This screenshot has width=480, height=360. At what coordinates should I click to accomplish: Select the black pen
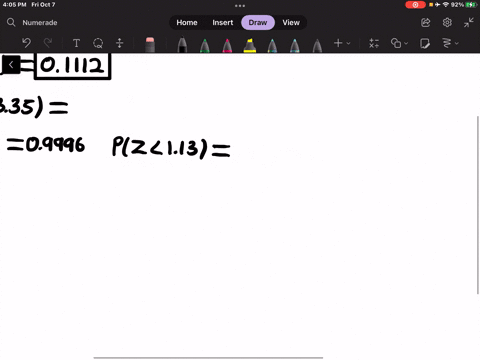tap(182, 45)
